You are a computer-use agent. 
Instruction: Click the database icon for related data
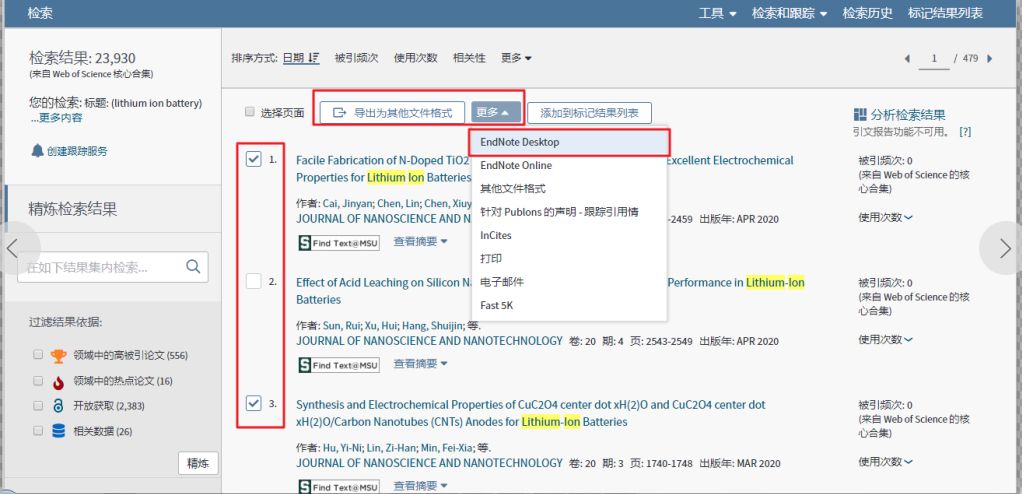click(x=59, y=431)
